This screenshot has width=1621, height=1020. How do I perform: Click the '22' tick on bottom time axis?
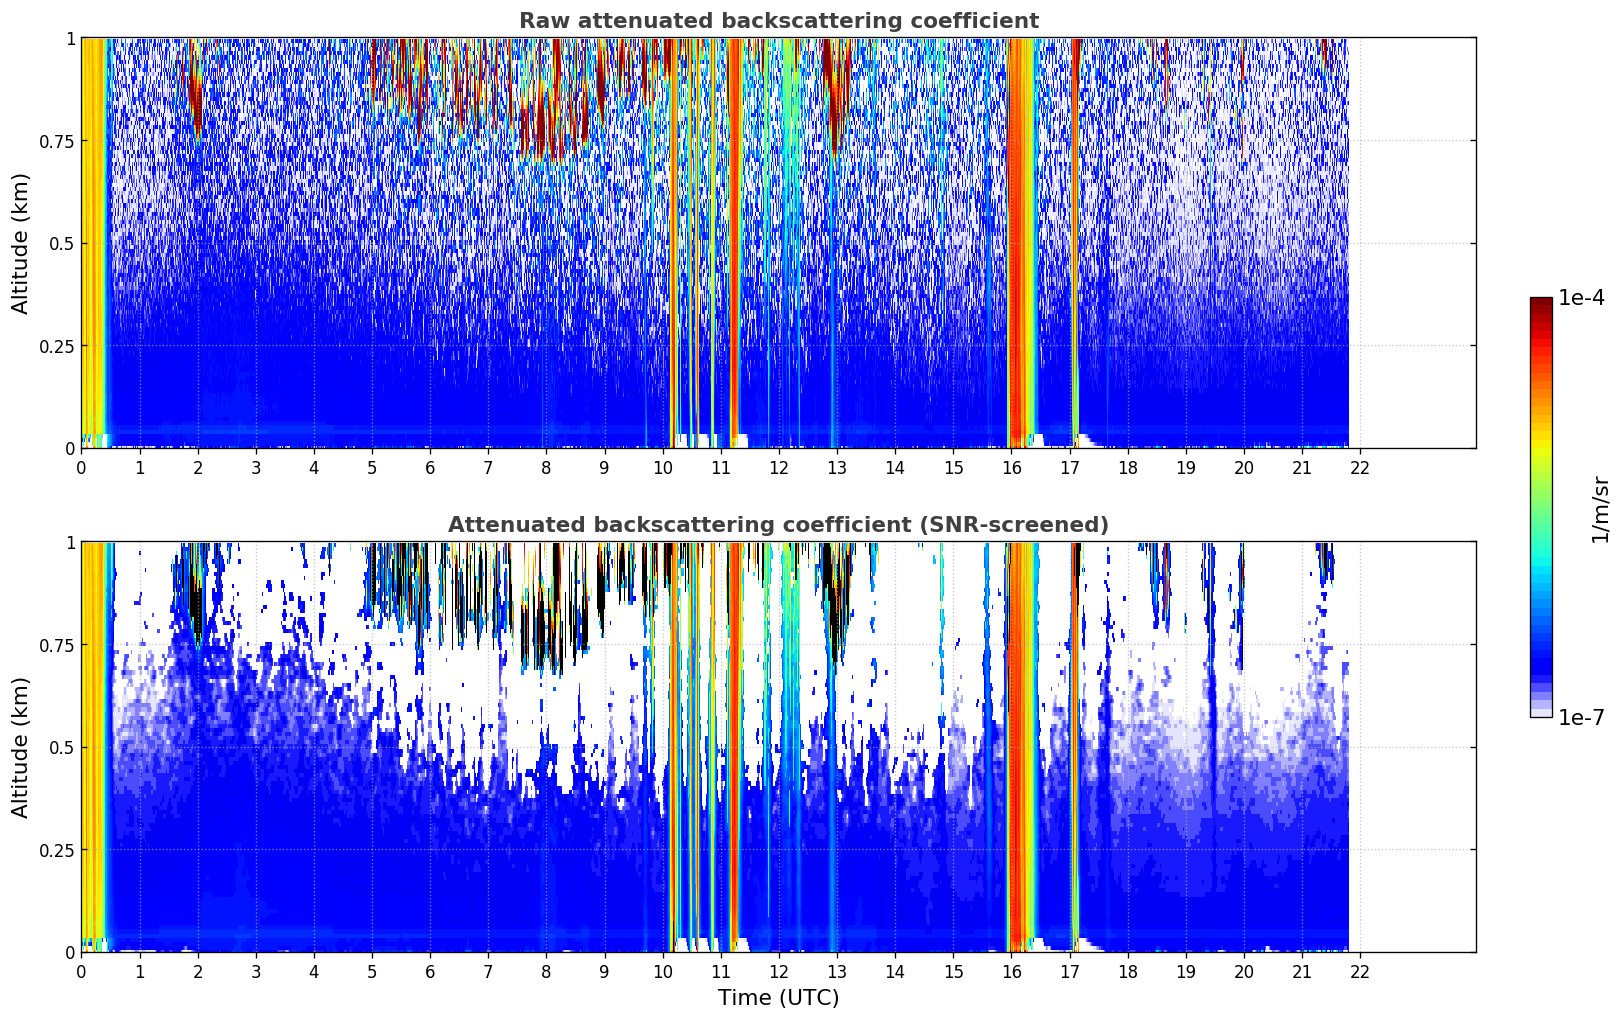(1360, 971)
